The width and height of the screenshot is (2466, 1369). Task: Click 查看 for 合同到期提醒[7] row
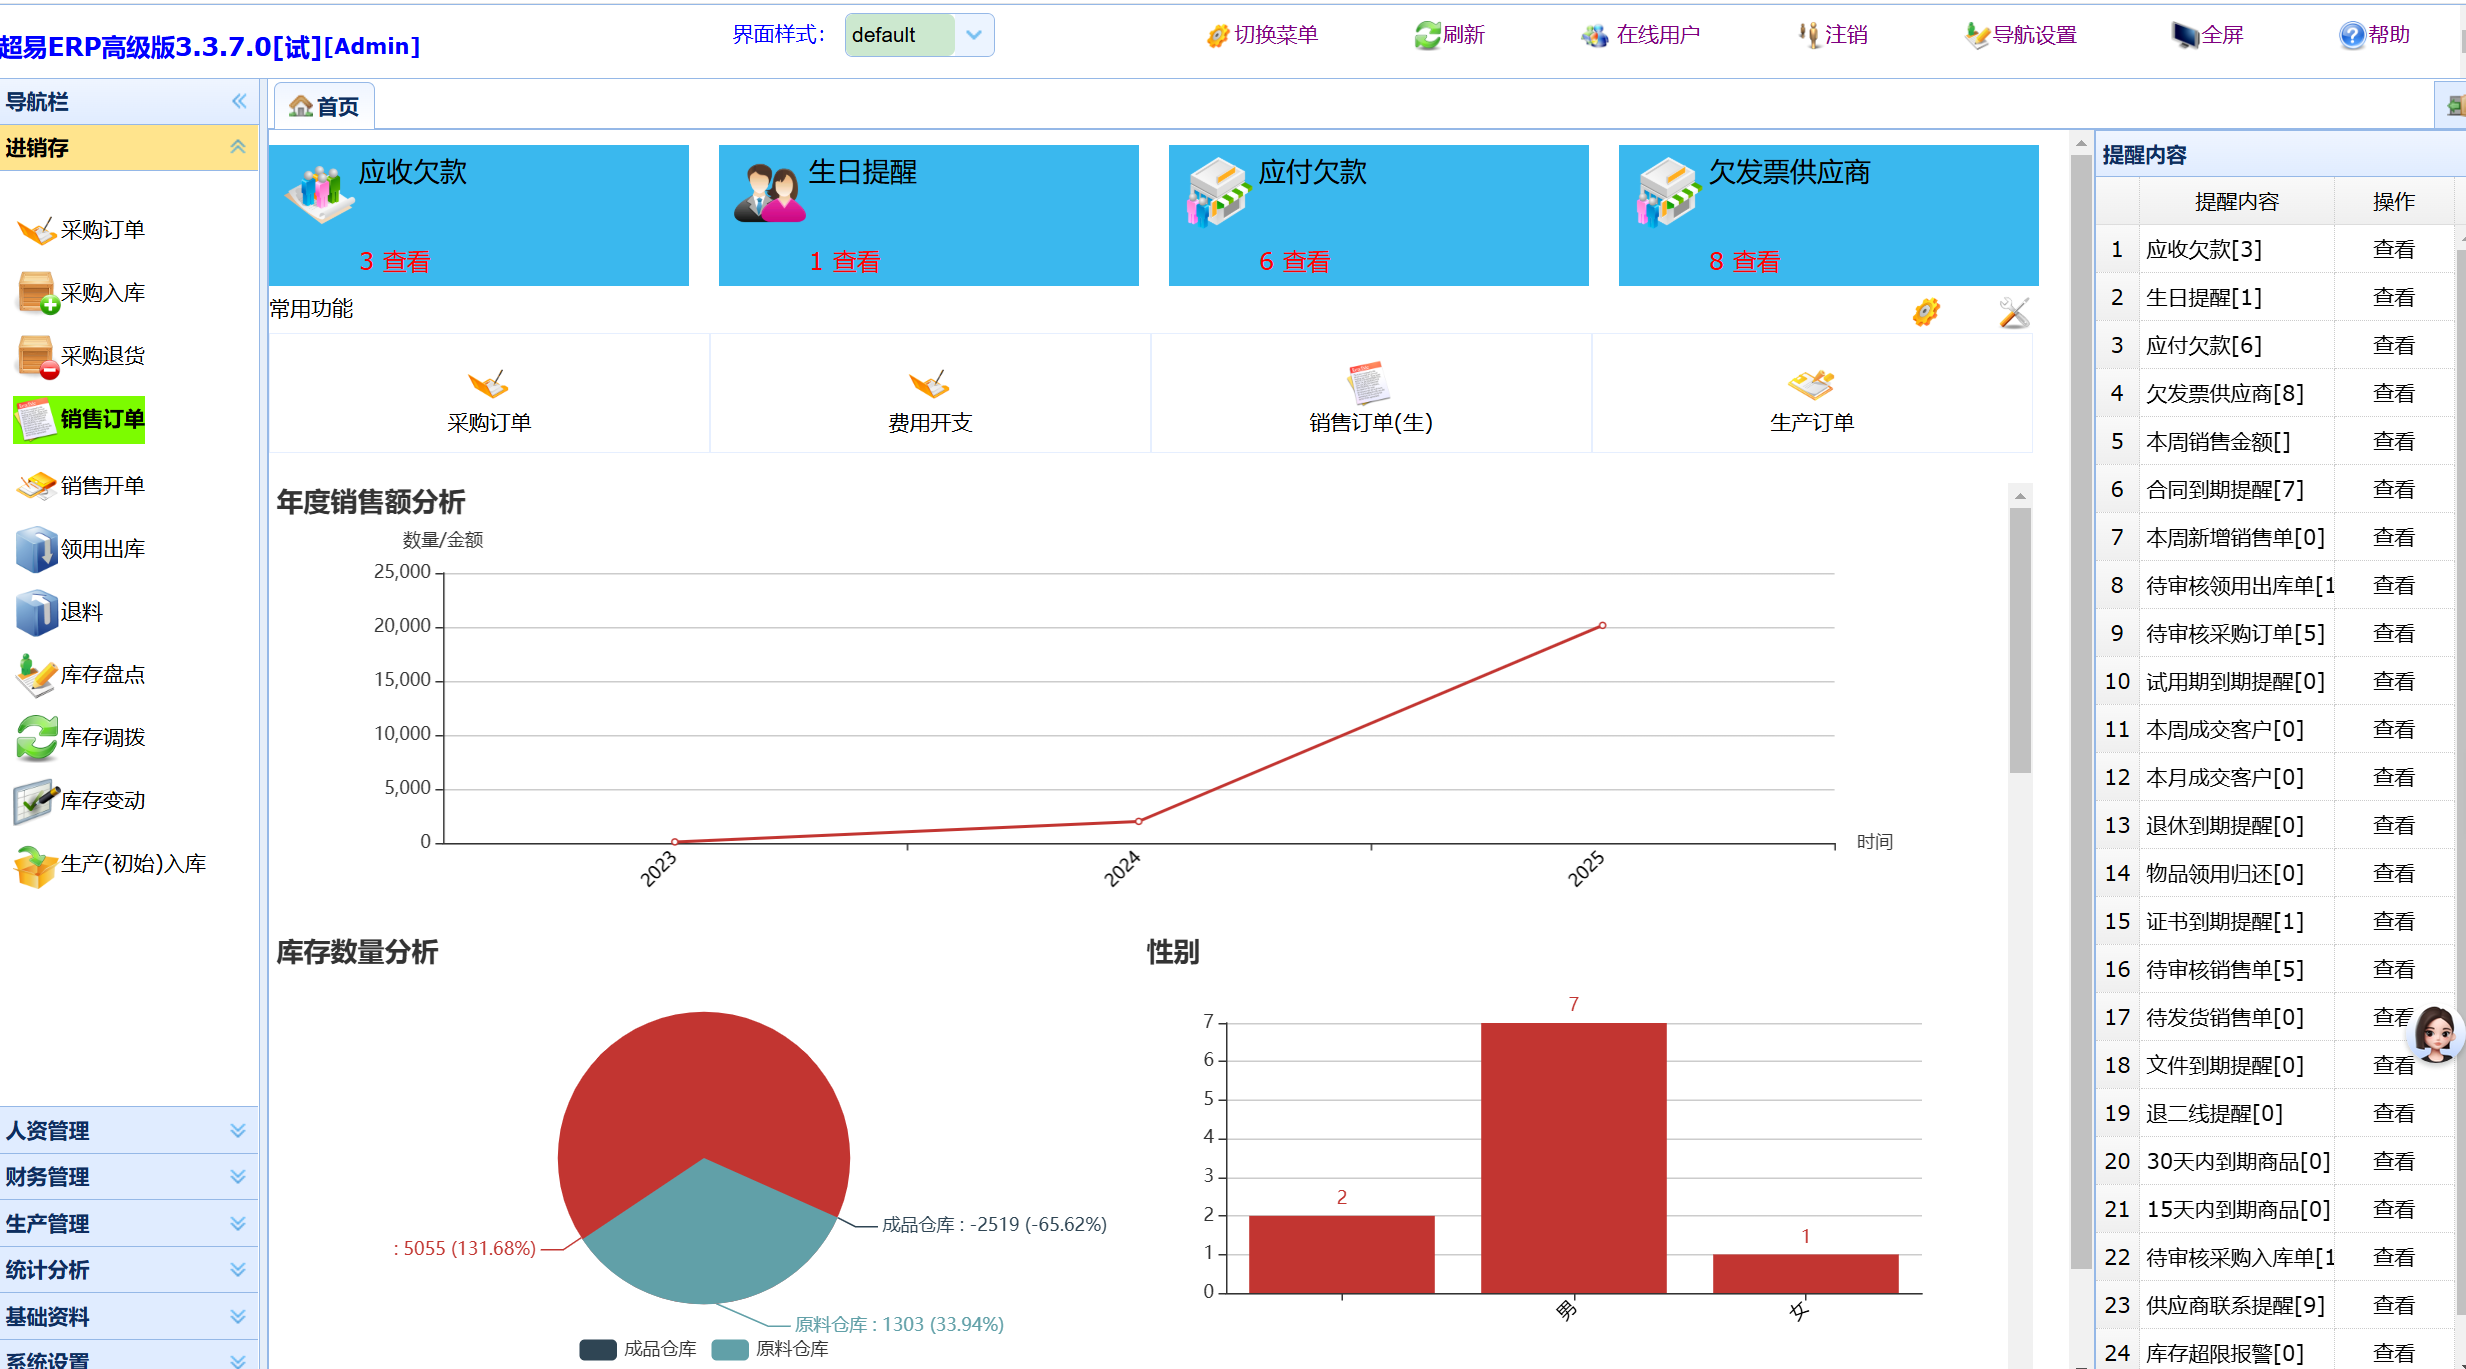point(2392,490)
